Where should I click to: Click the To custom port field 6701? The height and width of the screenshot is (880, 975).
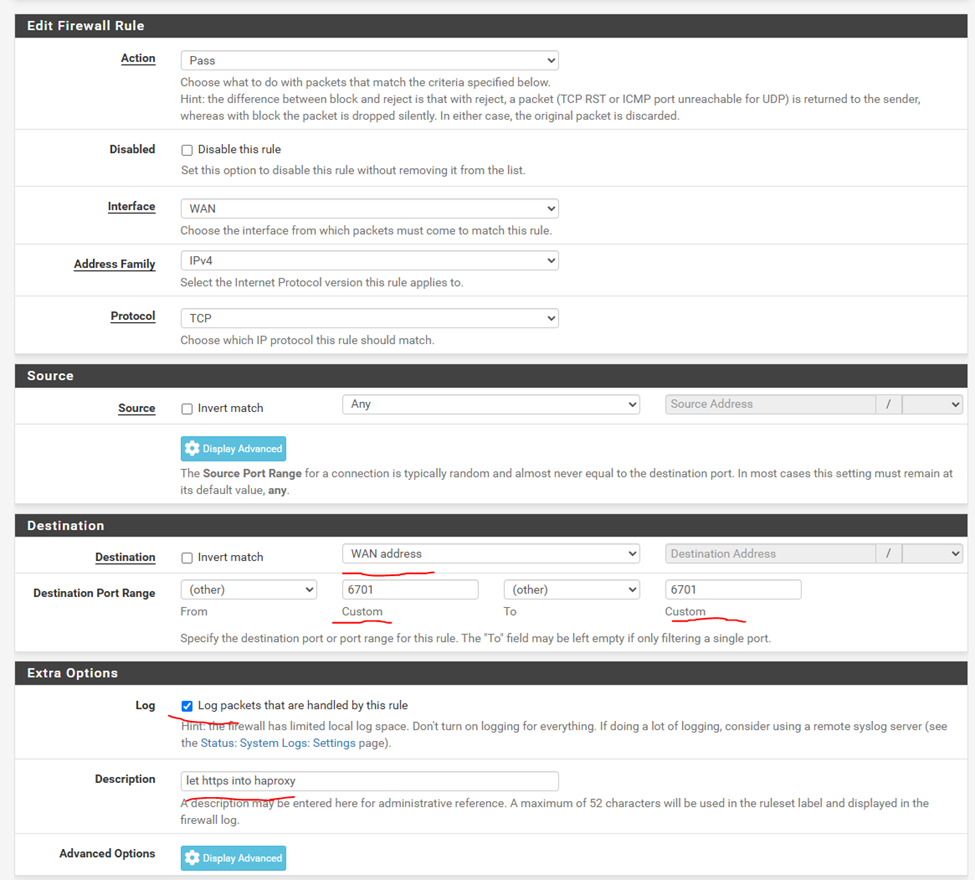(733, 590)
